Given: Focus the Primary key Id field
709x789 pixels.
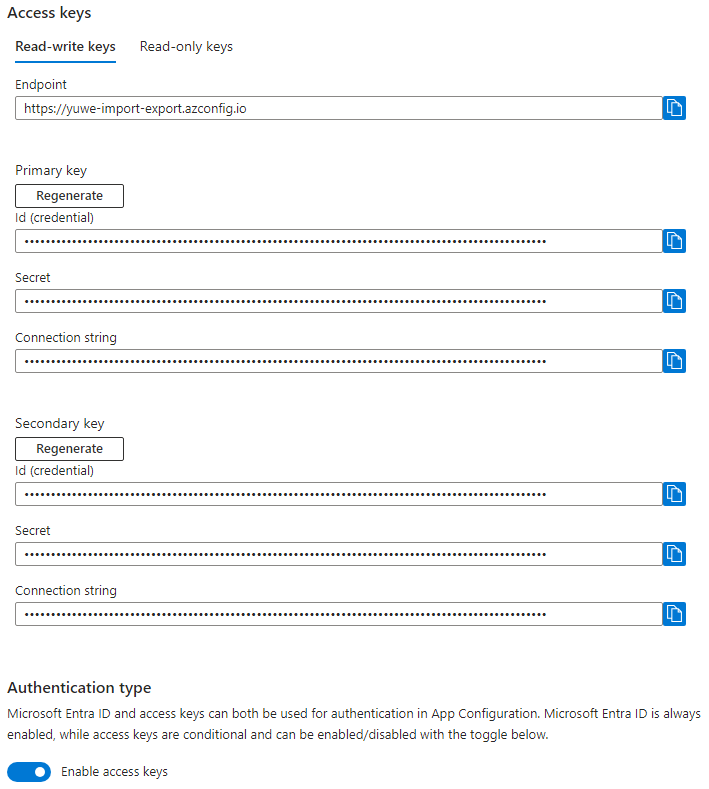Looking at the screenshot, I should [x=338, y=241].
